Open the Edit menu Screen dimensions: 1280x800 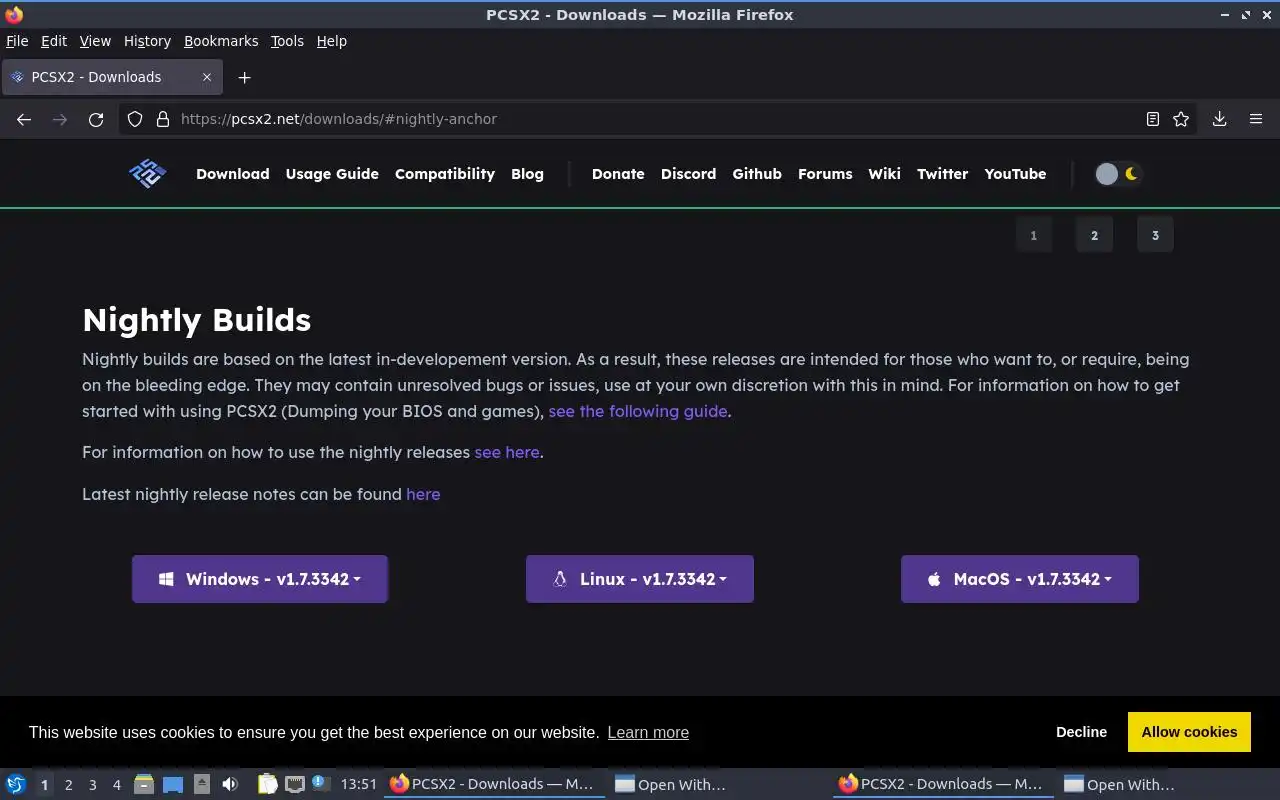click(x=54, y=41)
